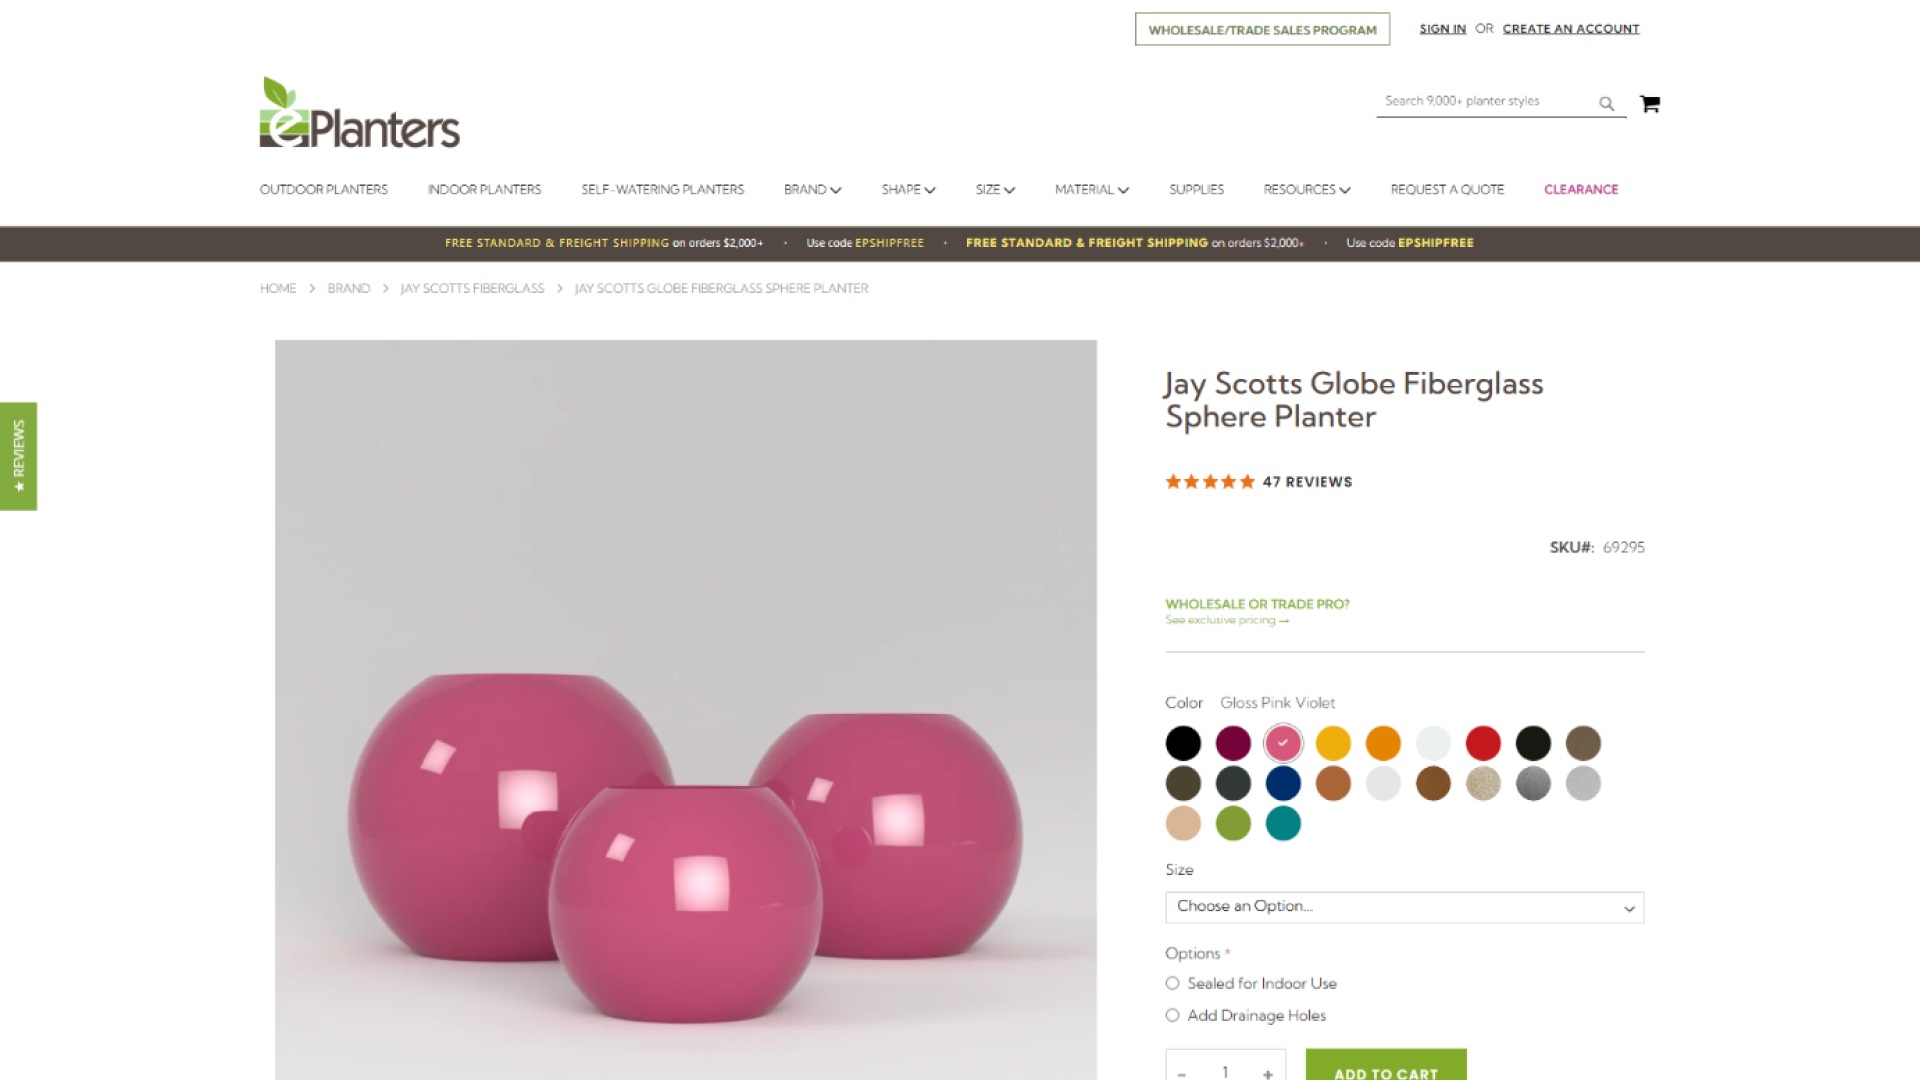
Task: Open the shopping cart icon
Action: pyautogui.click(x=1650, y=103)
